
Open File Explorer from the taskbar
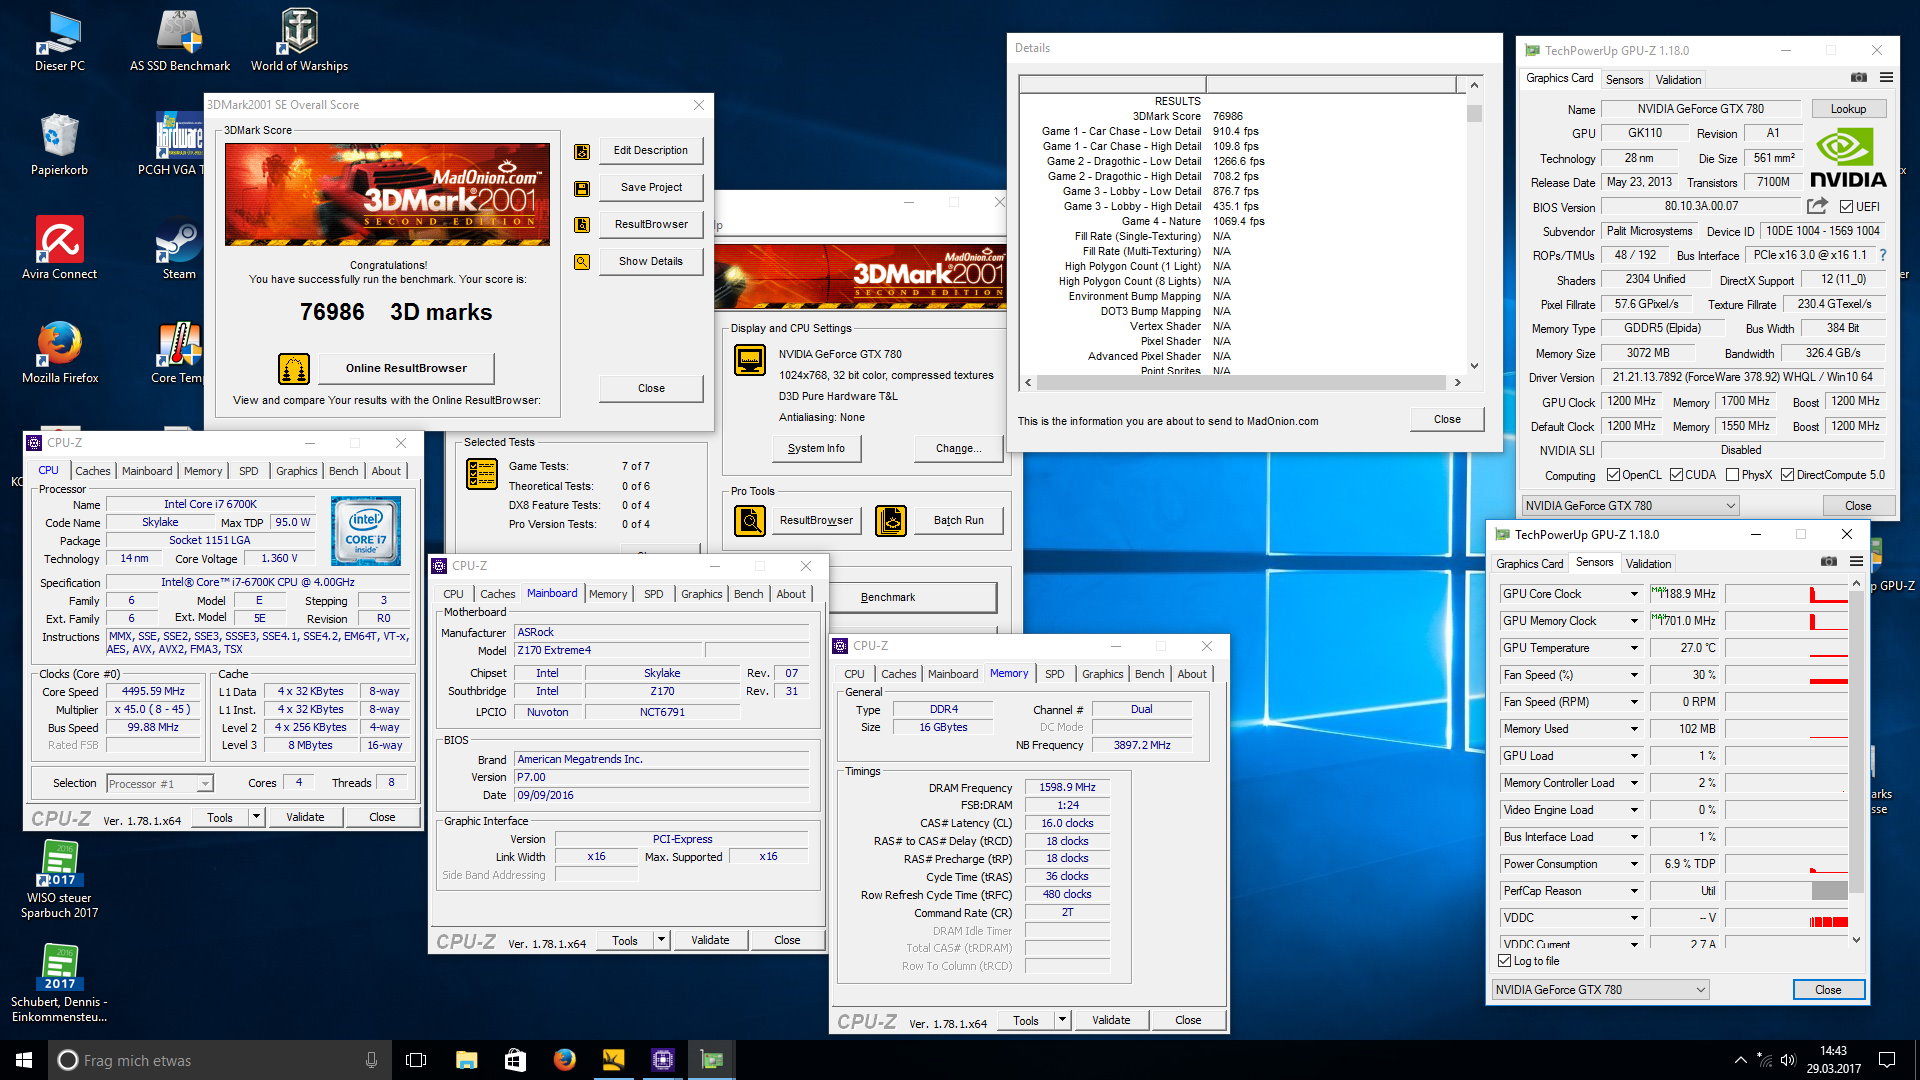click(x=466, y=1060)
